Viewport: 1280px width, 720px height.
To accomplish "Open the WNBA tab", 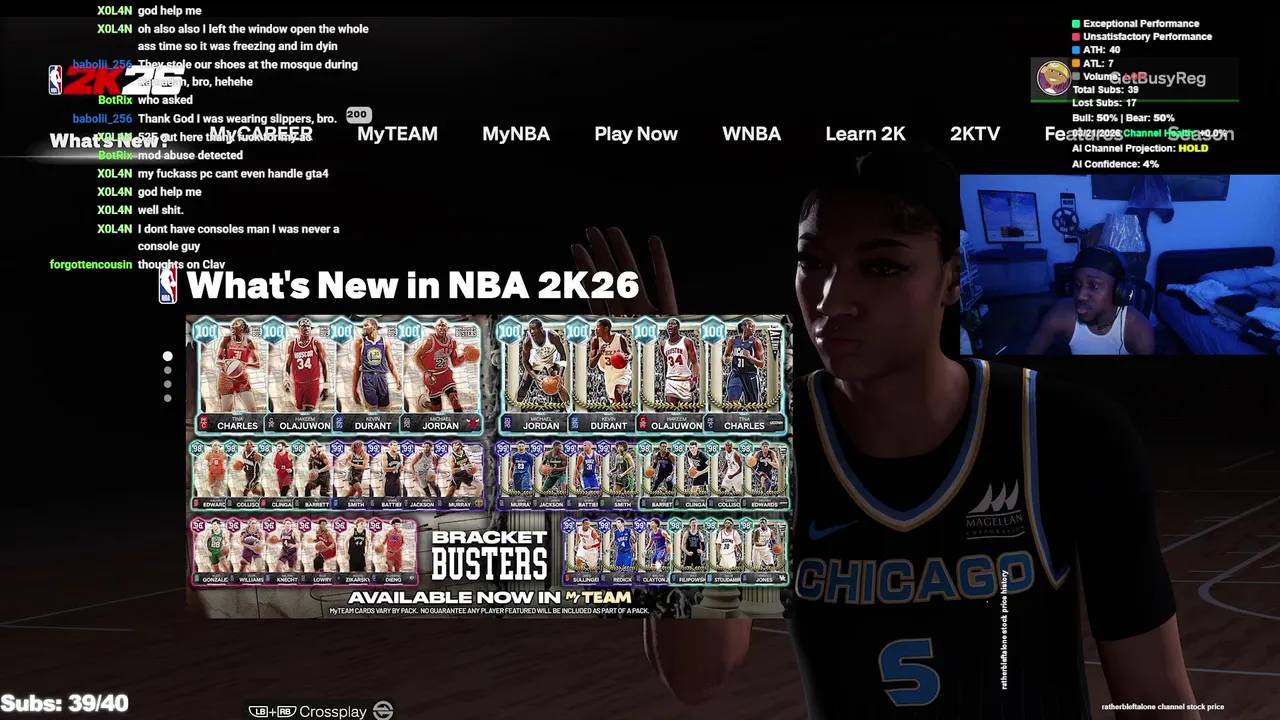I will (x=751, y=134).
